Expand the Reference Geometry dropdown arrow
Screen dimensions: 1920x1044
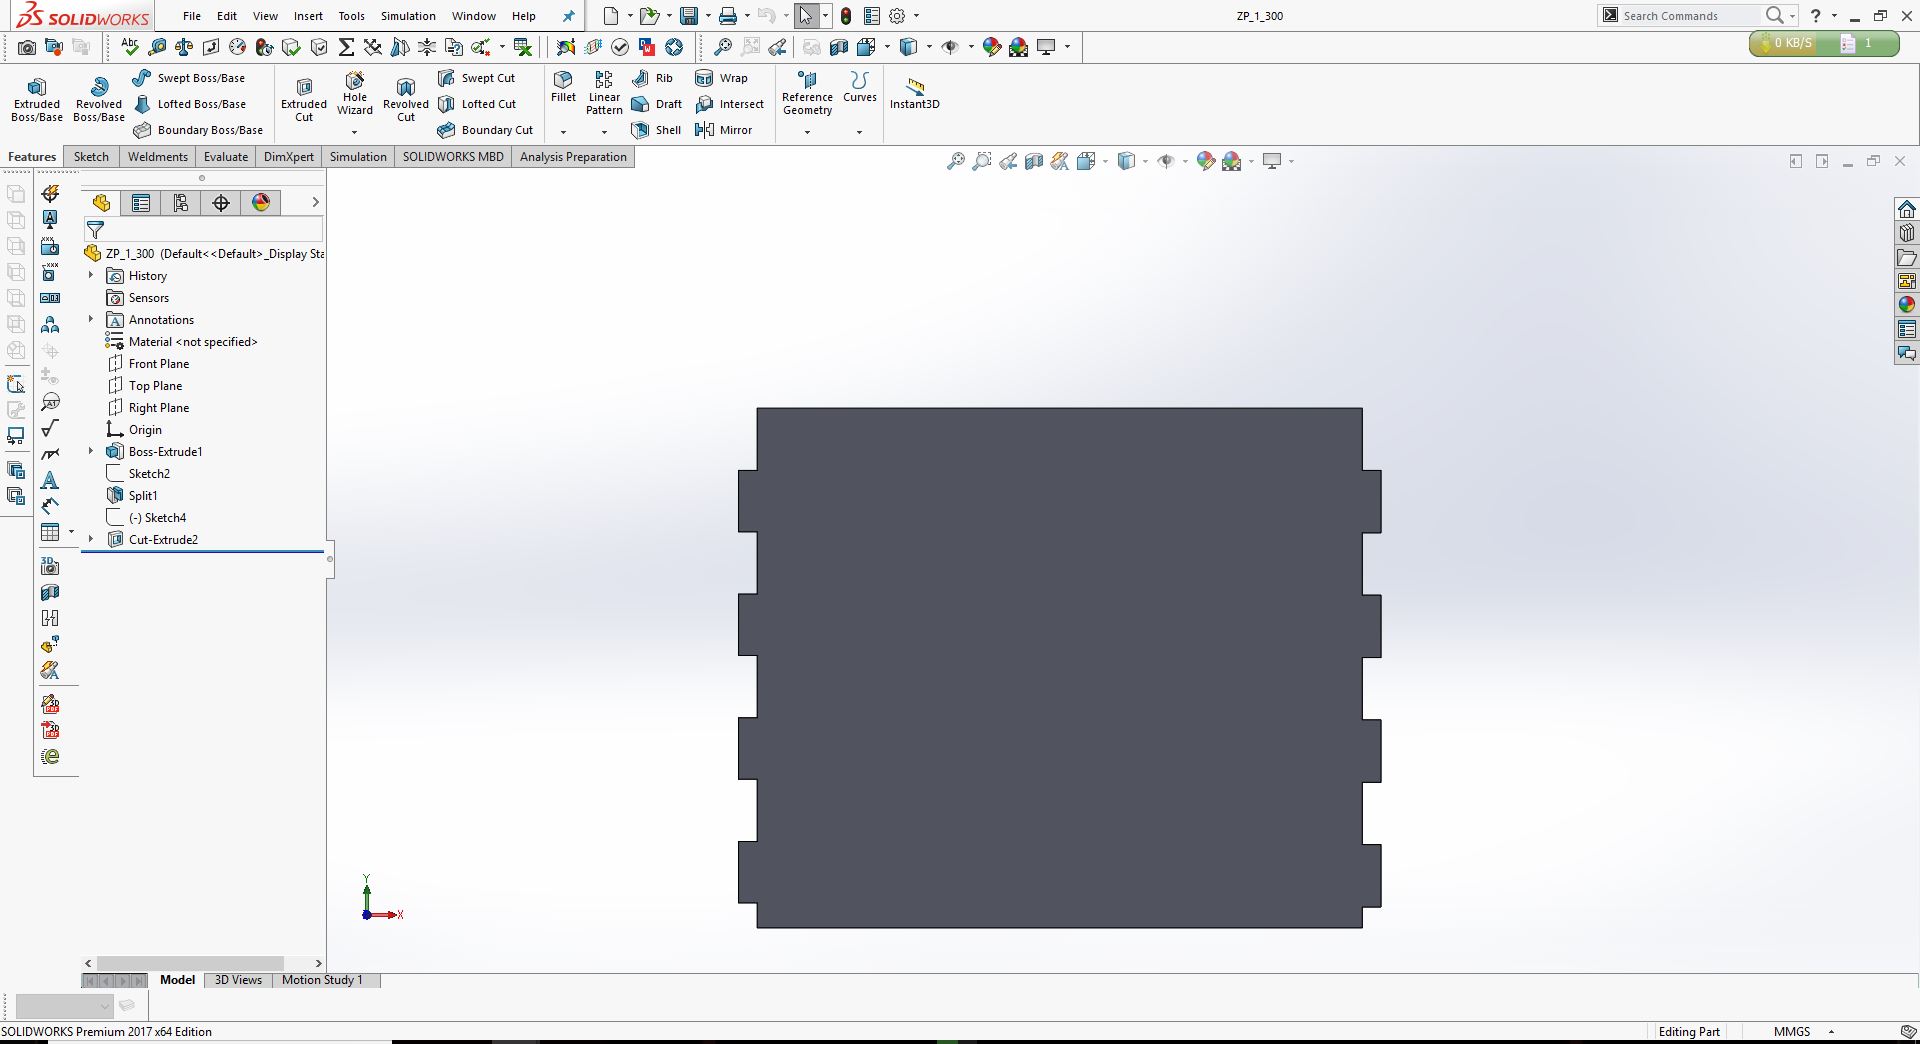coord(807,132)
